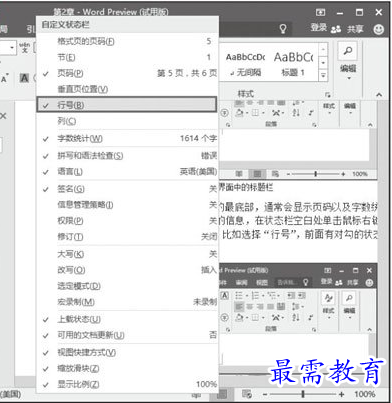Toggle 上载状态(U) option
392x403 pixels.
pyautogui.click(x=127, y=319)
